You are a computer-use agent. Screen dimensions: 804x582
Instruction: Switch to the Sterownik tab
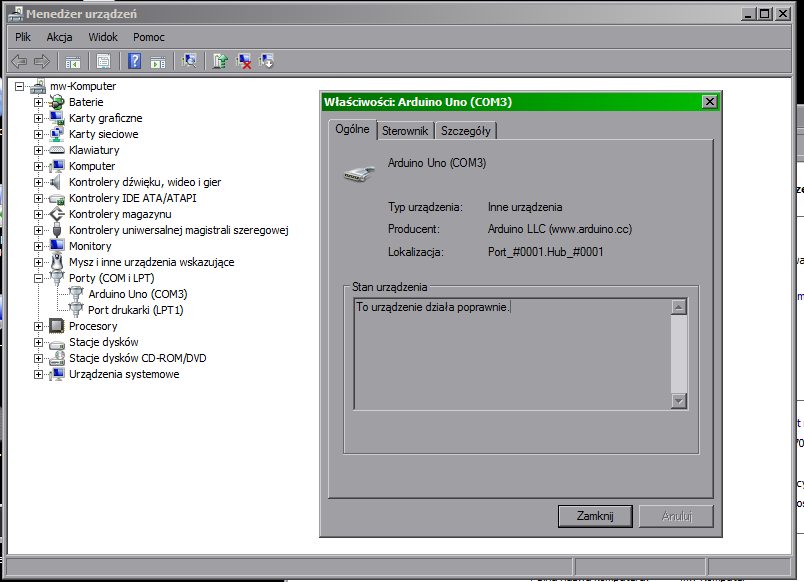coord(405,131)
